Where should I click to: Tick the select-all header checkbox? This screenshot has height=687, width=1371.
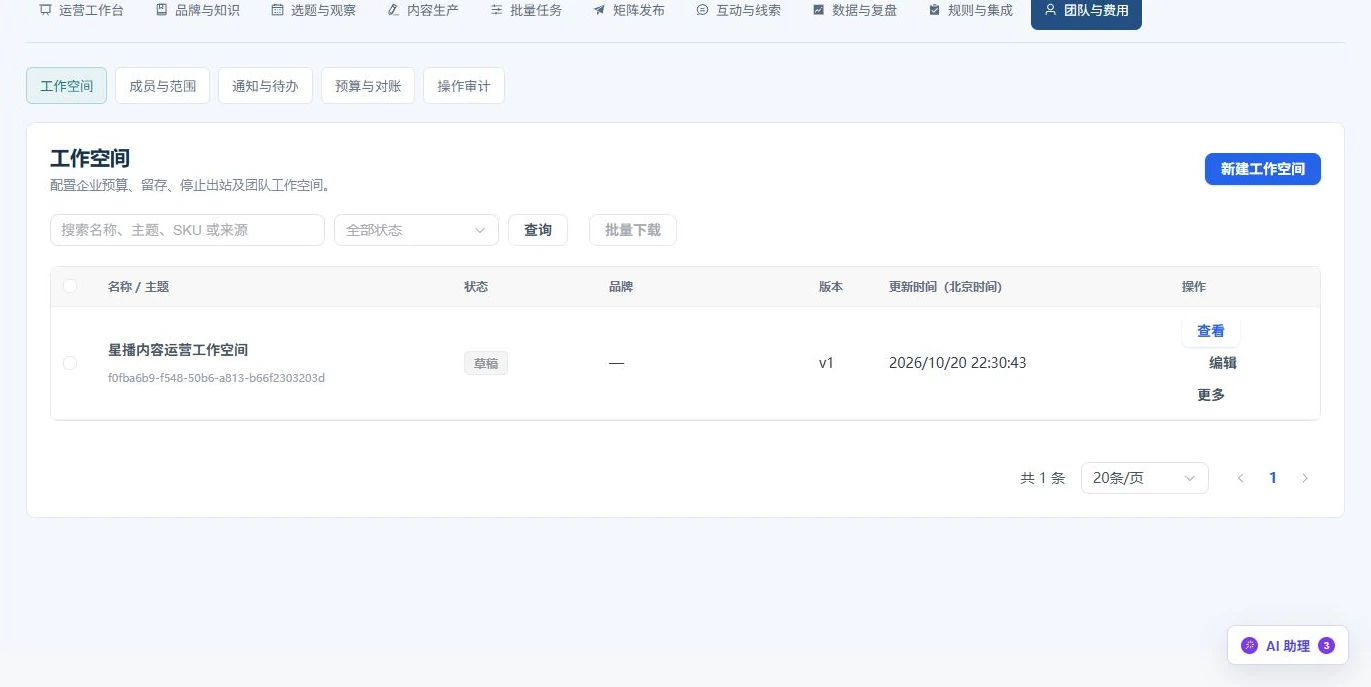[x=70, y=286]
